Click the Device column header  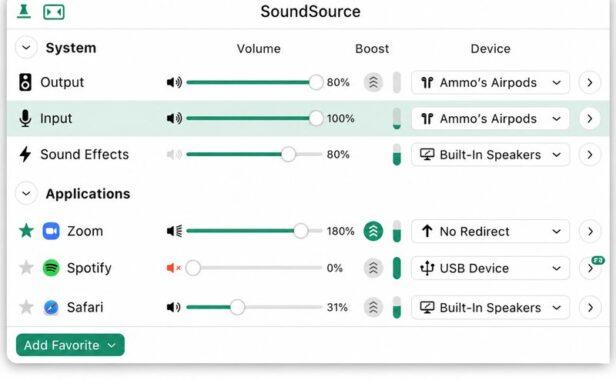(x=490, y=49)
